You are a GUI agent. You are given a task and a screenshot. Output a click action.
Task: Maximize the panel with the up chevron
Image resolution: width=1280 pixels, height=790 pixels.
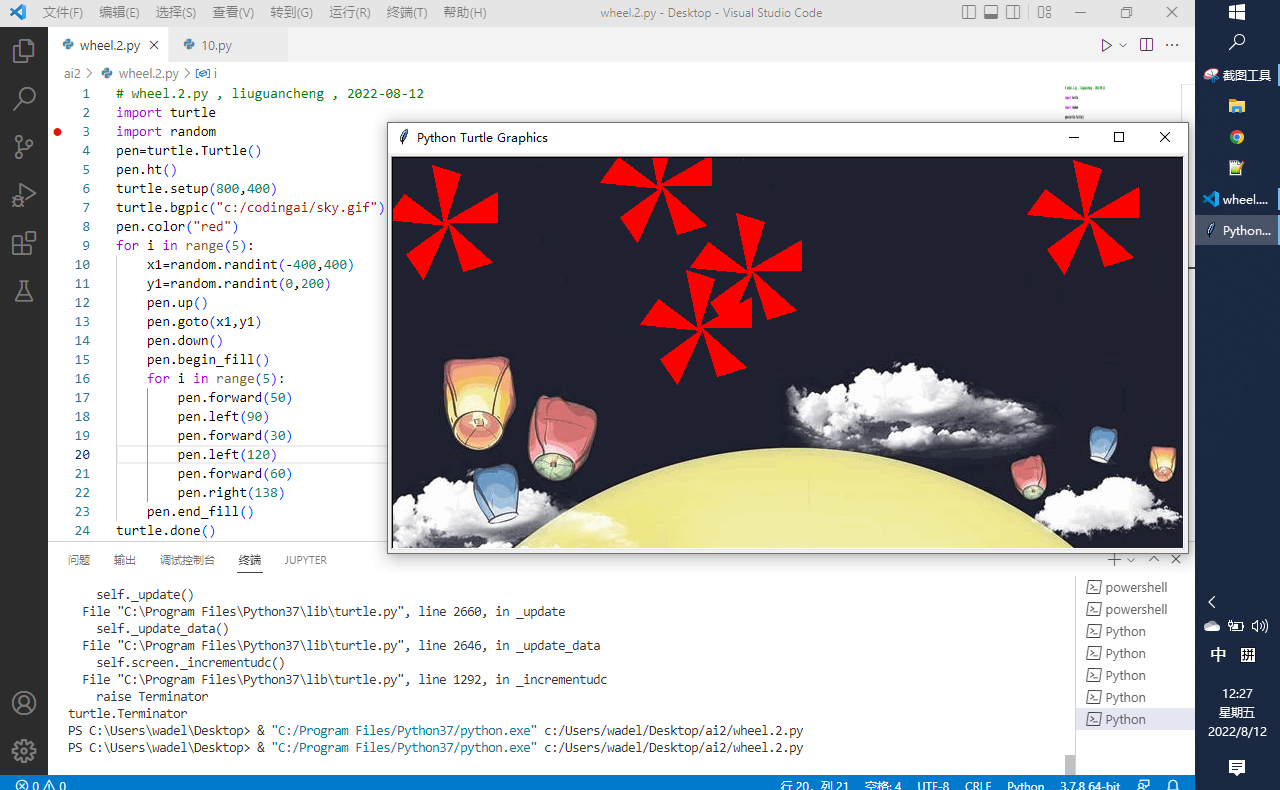click(x=1154, y=560)
